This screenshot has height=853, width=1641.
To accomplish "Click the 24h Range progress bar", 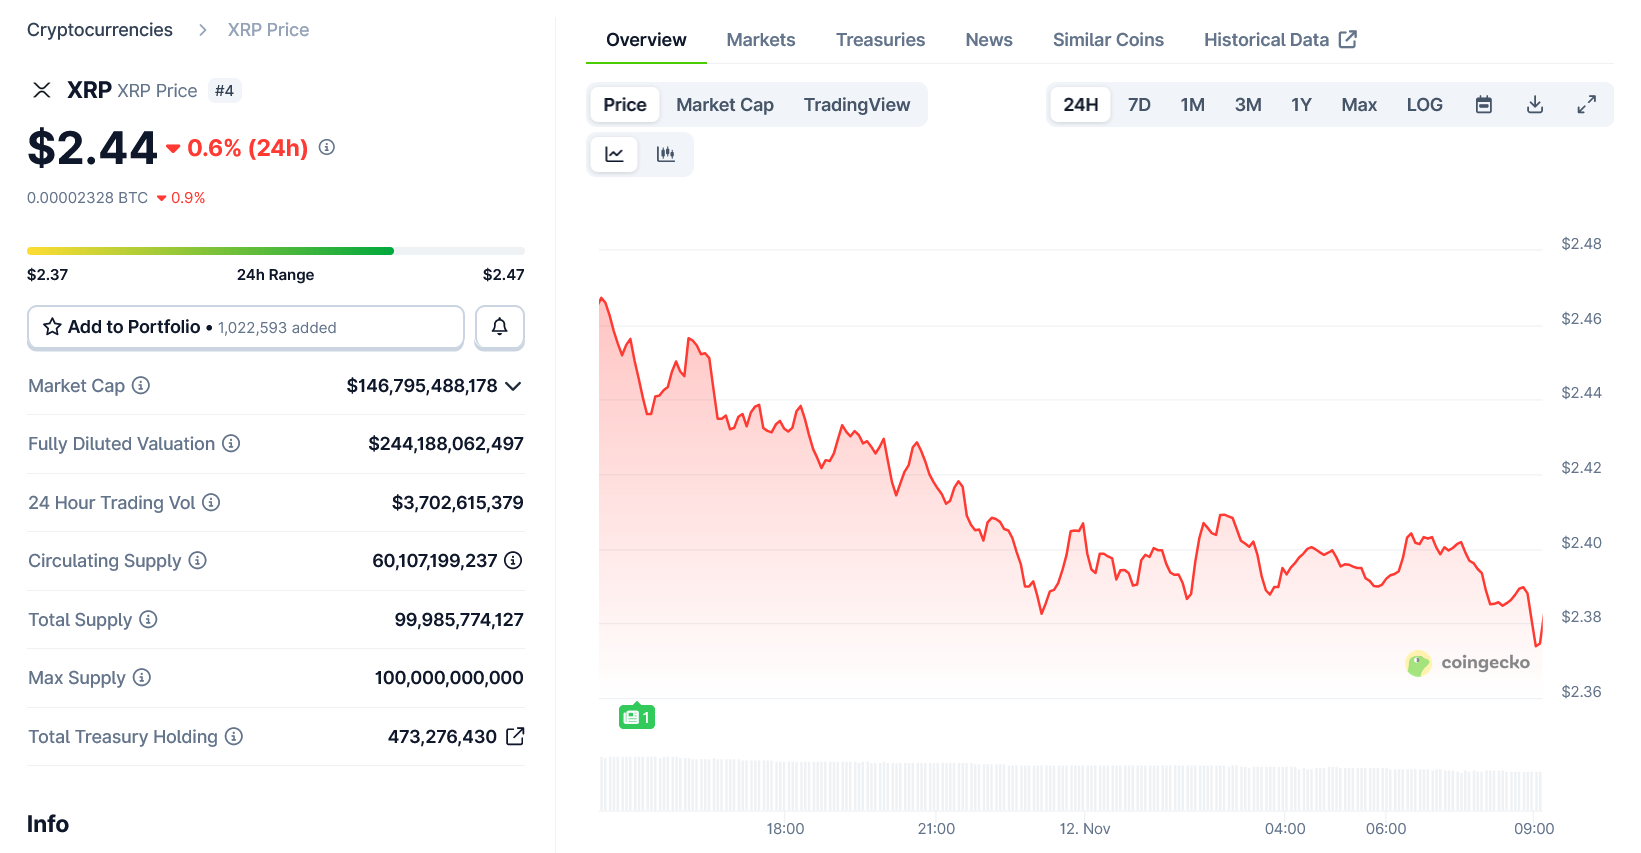I will (276, 251).
